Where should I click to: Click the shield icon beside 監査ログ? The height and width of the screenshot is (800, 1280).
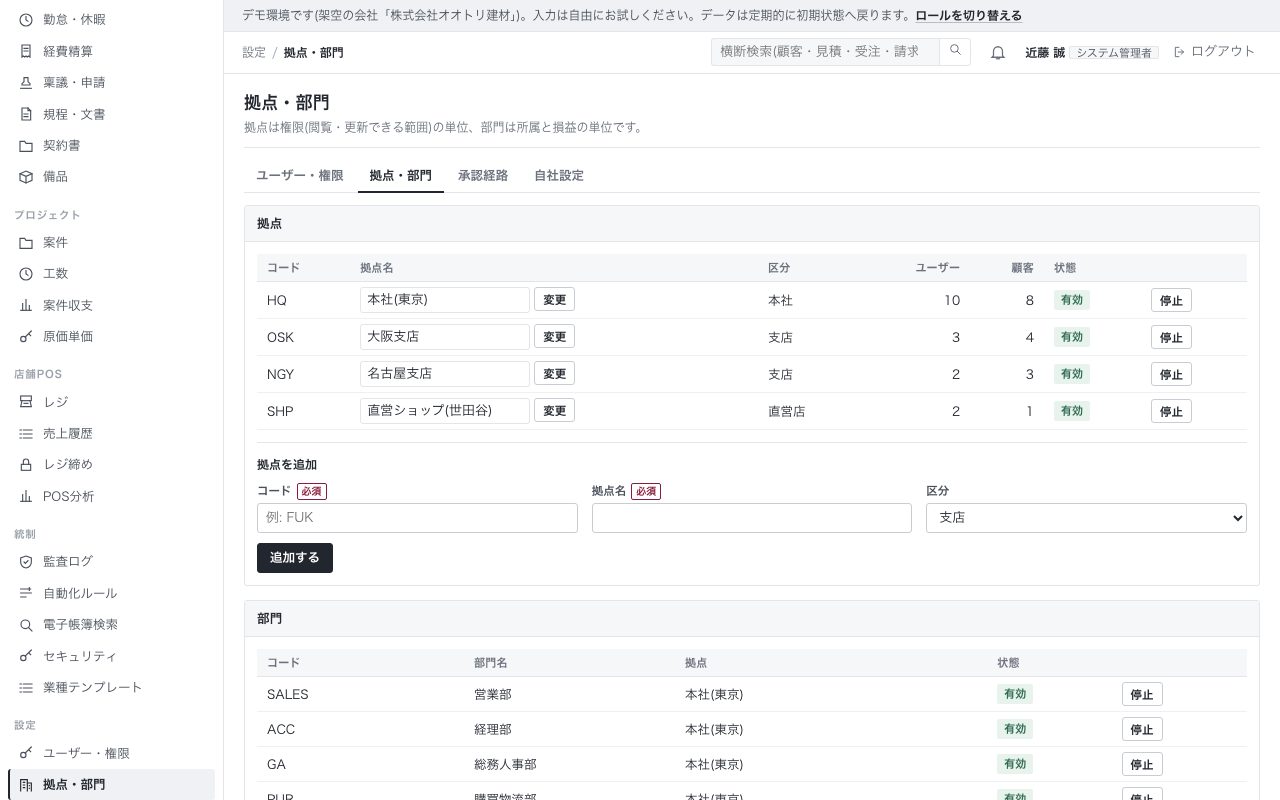pyautogui.click(x=26, y=561)
